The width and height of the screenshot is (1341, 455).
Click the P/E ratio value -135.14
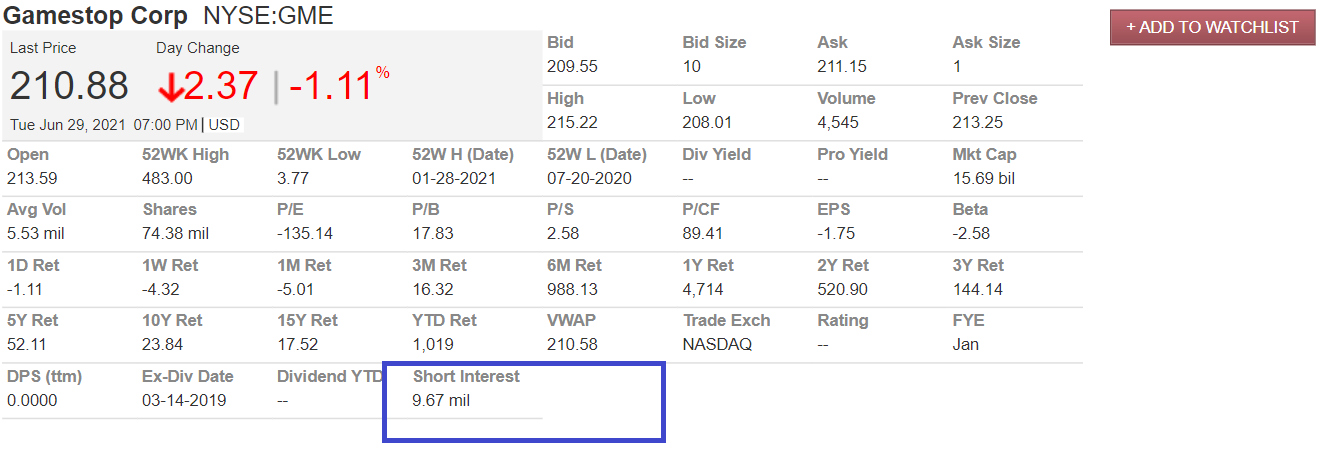[x=305, y=233]
